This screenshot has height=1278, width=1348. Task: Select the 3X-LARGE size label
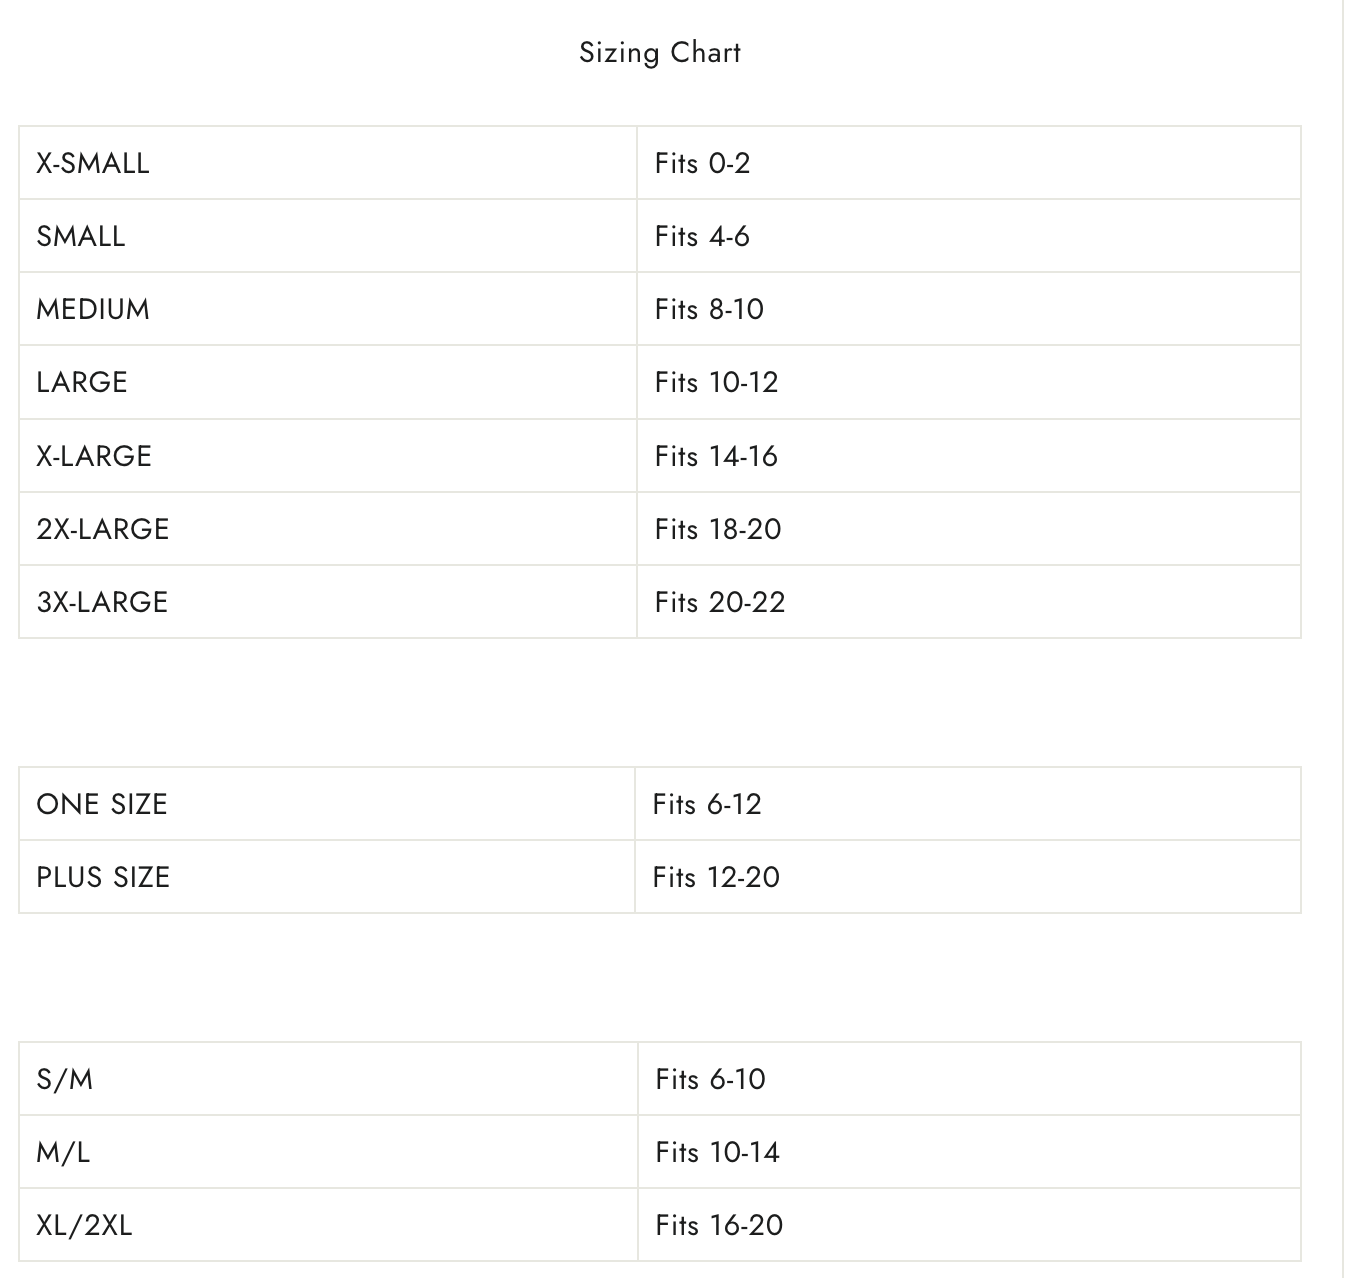(x=103, y=602)
